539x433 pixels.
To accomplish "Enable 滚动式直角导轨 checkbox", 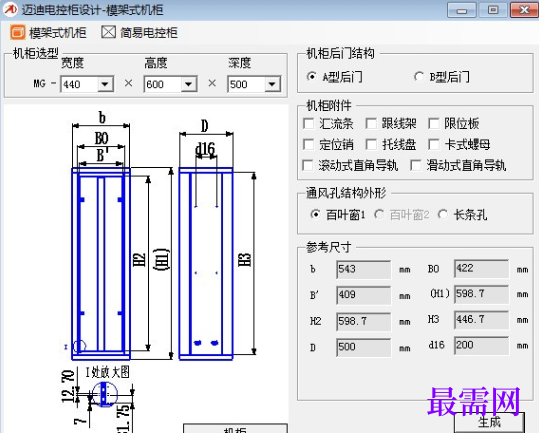I will click(x=308, y=165).
